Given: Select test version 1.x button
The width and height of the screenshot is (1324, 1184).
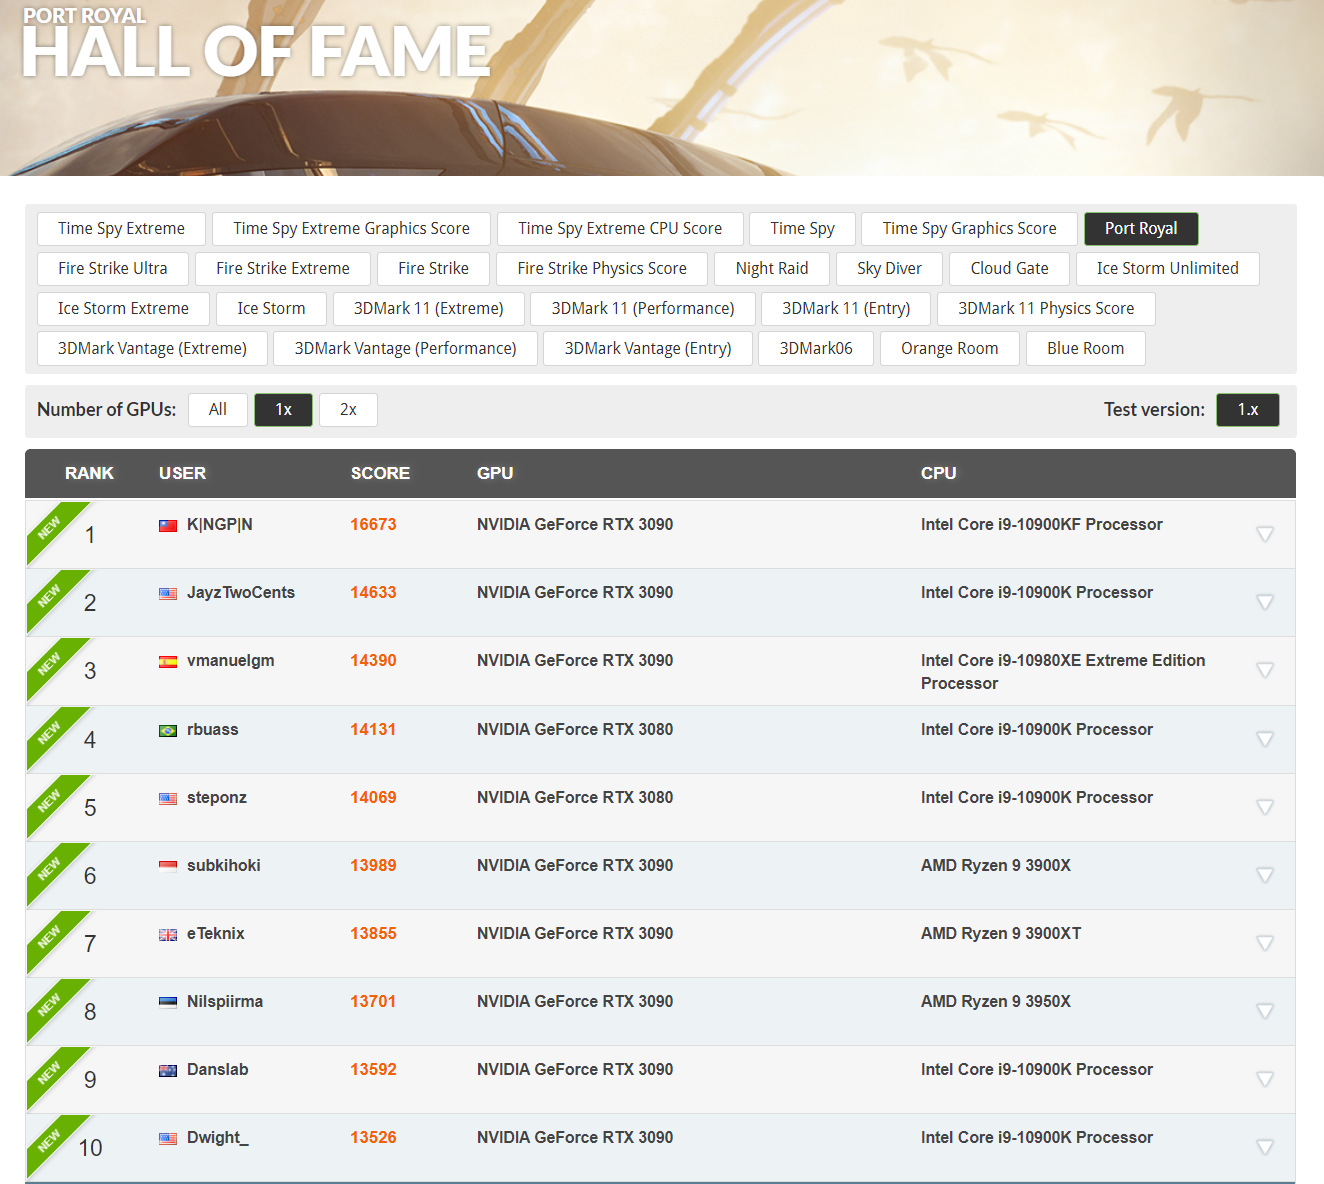Looking at the screenshot, I should point(1247,410).
